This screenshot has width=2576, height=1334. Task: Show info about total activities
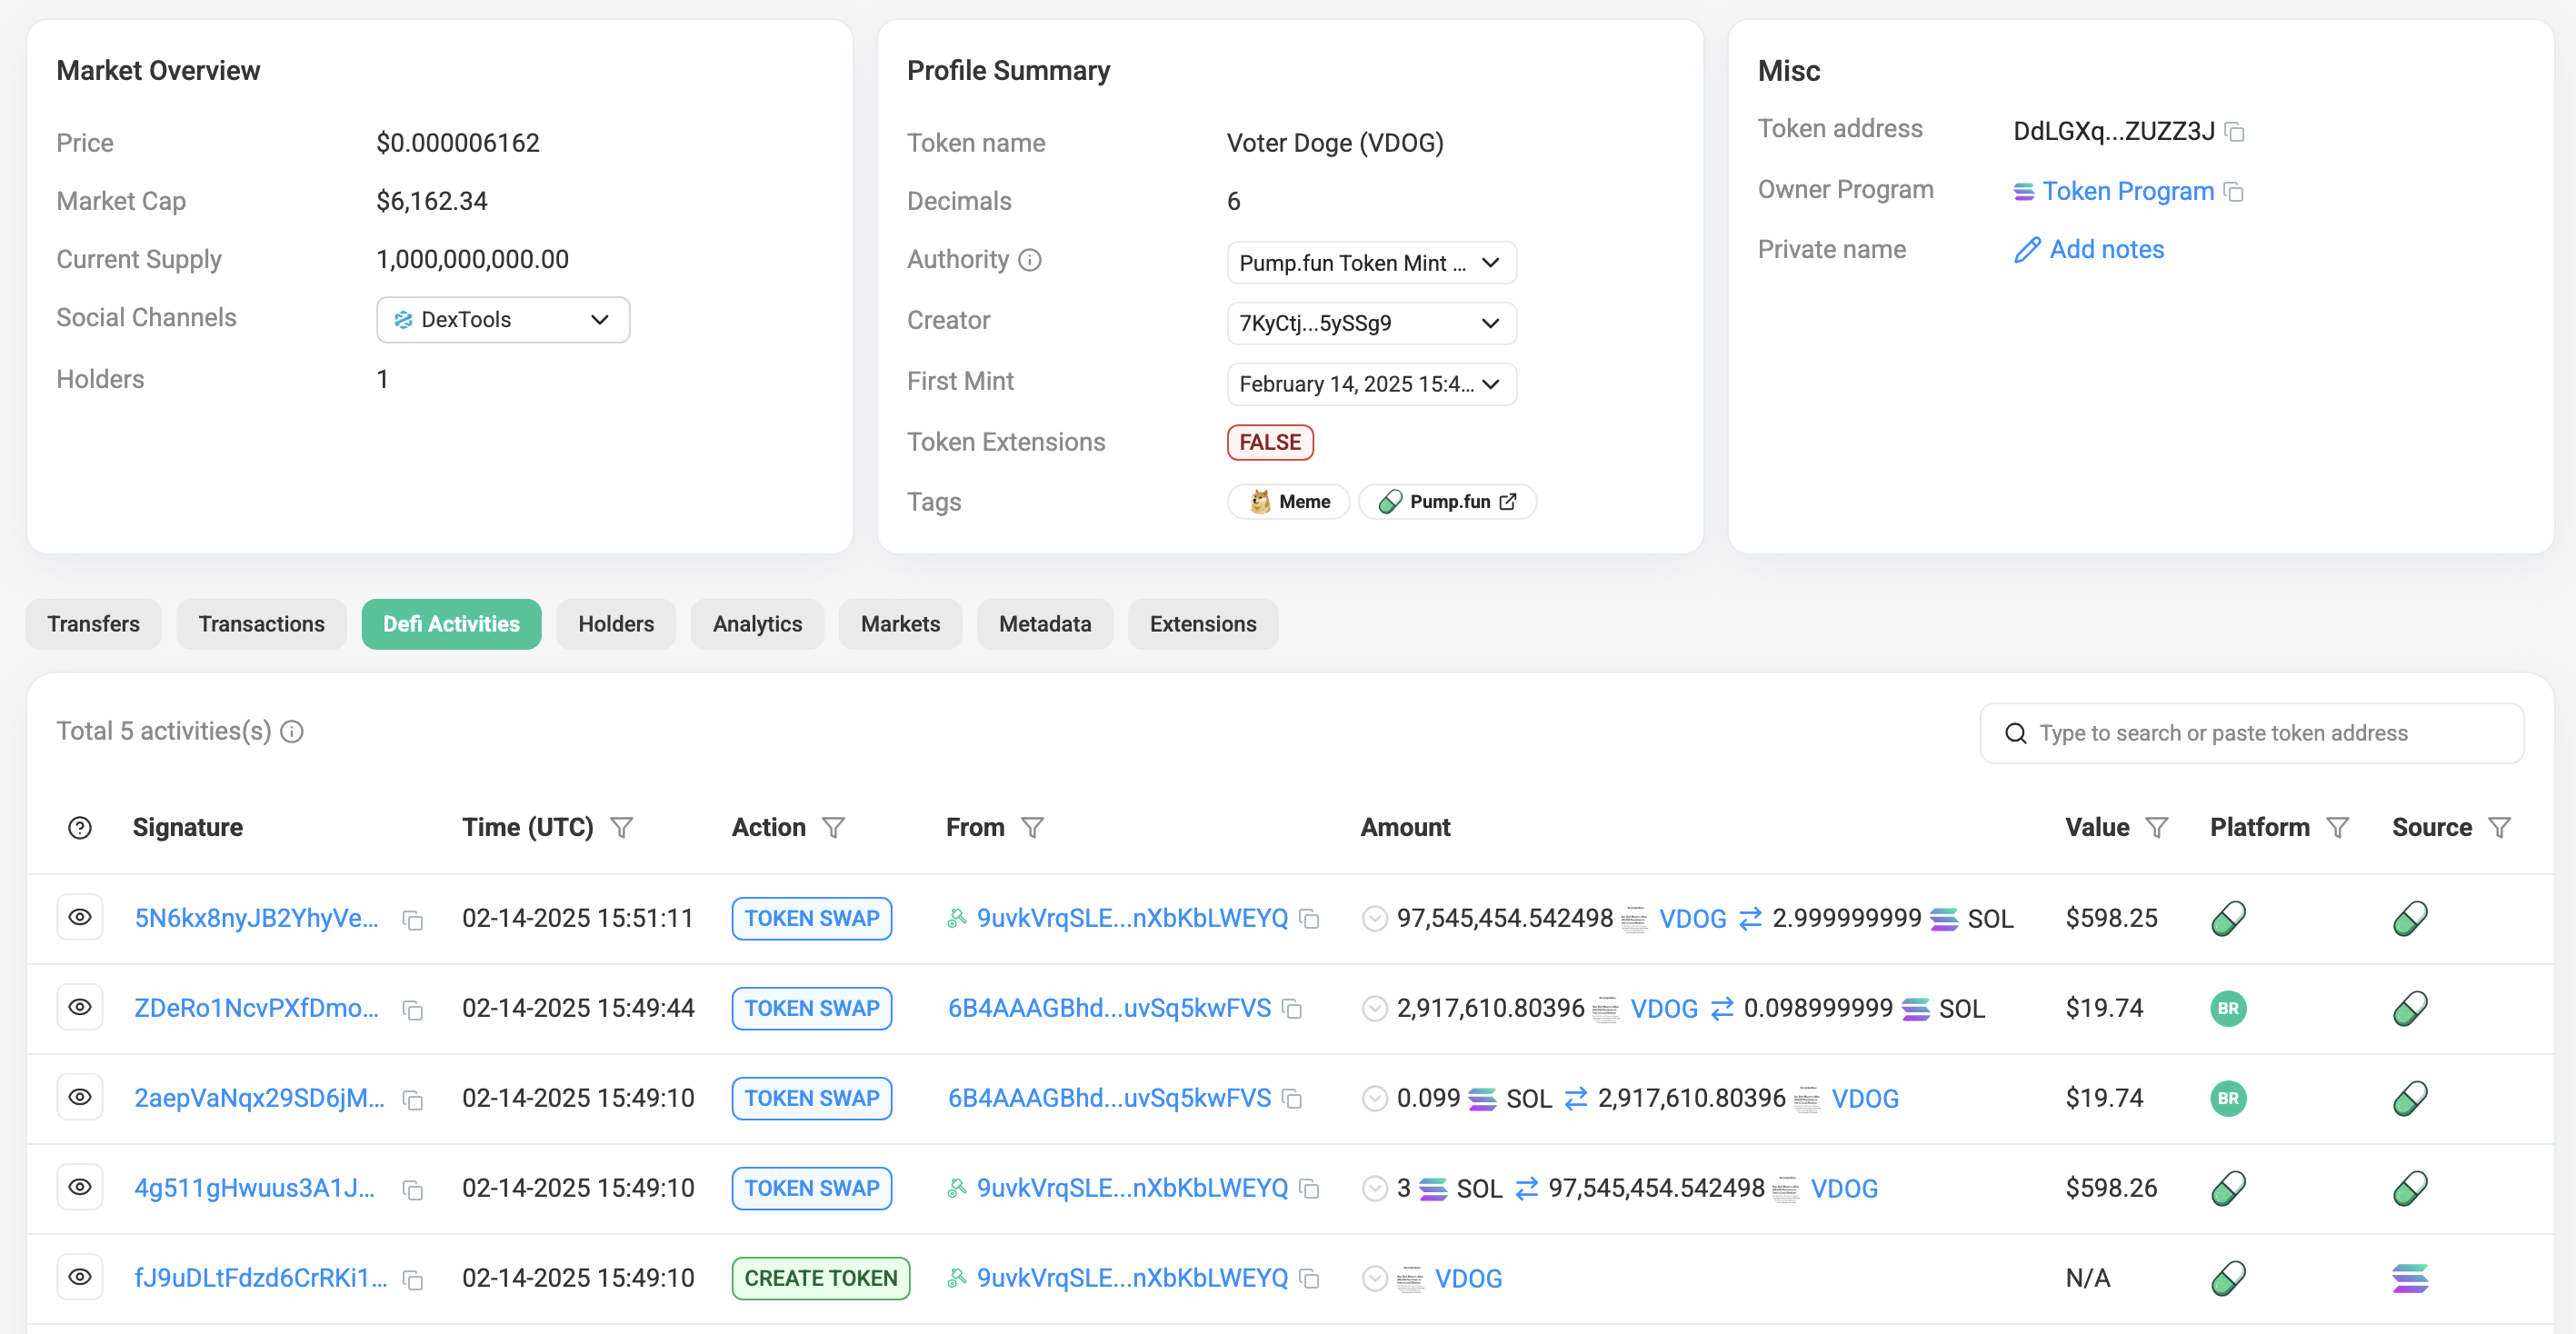(292, 732)
